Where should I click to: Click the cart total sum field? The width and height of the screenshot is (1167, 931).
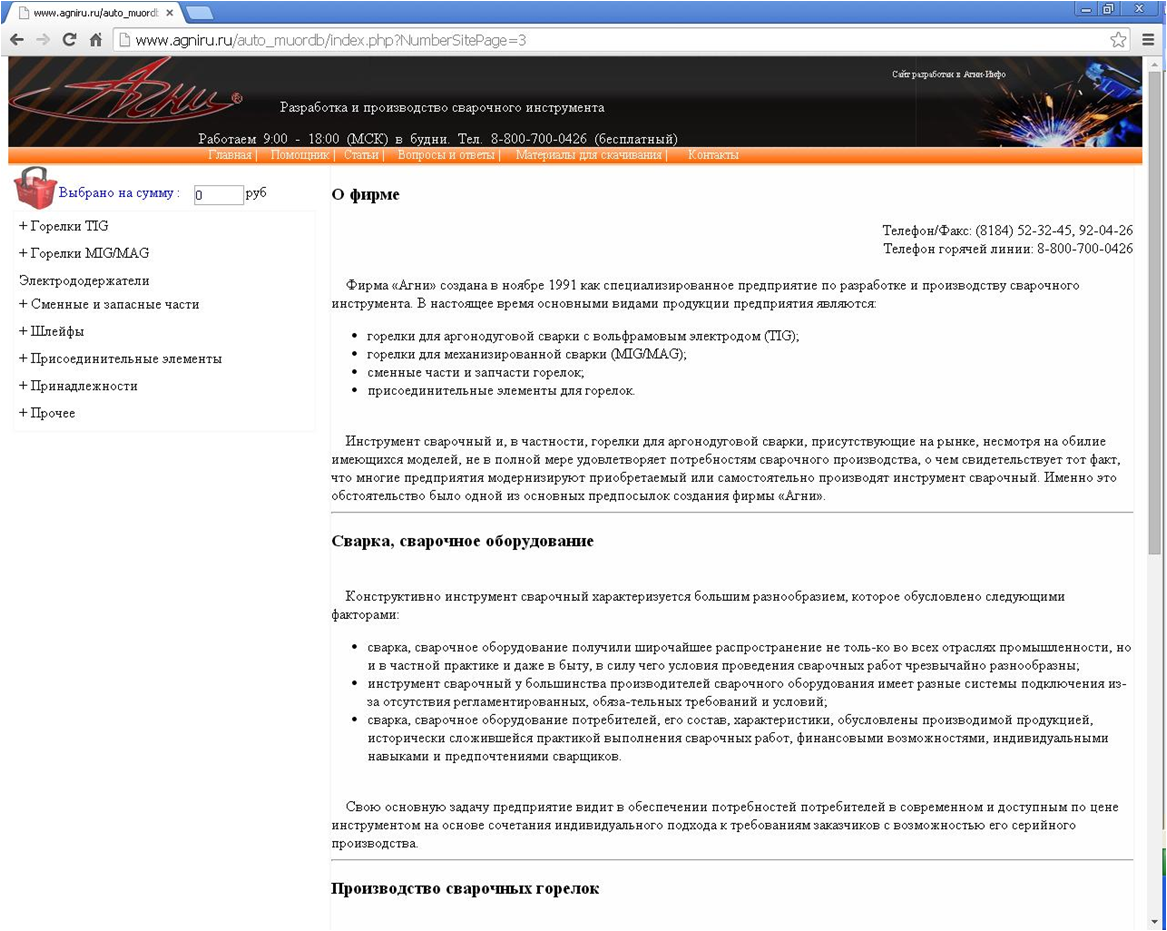(x=218, y=195)
